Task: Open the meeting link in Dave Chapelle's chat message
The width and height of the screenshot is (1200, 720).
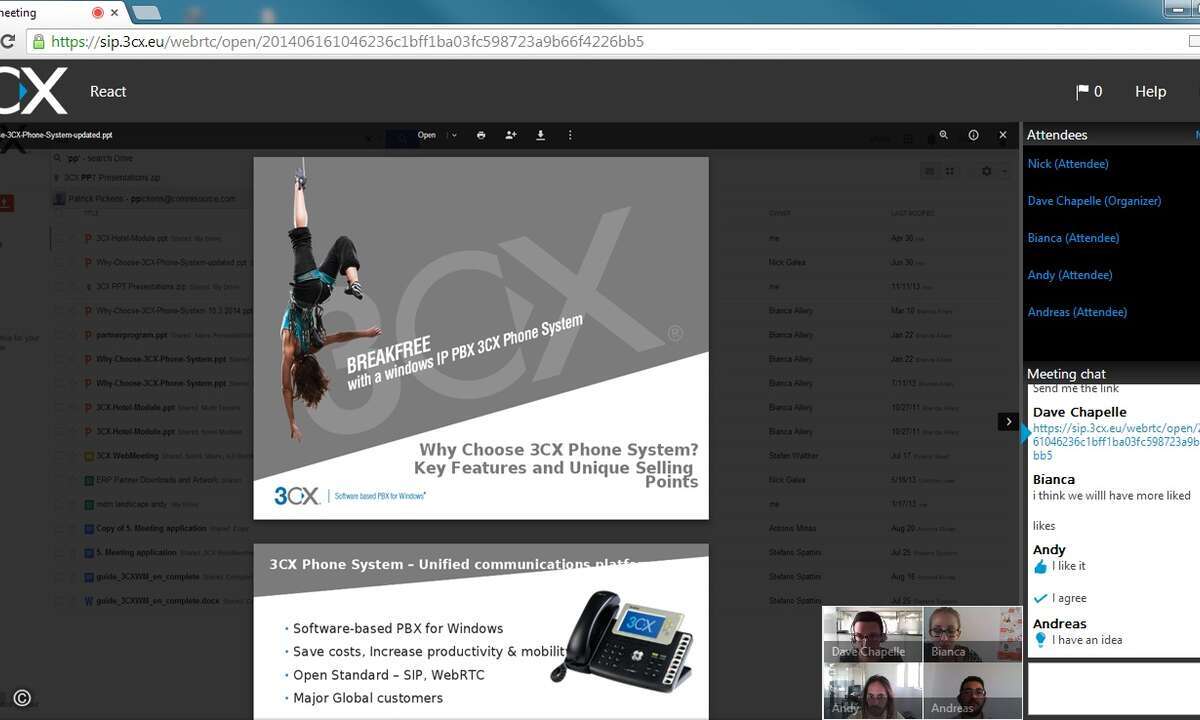Action: click(x=1116, y=441)
